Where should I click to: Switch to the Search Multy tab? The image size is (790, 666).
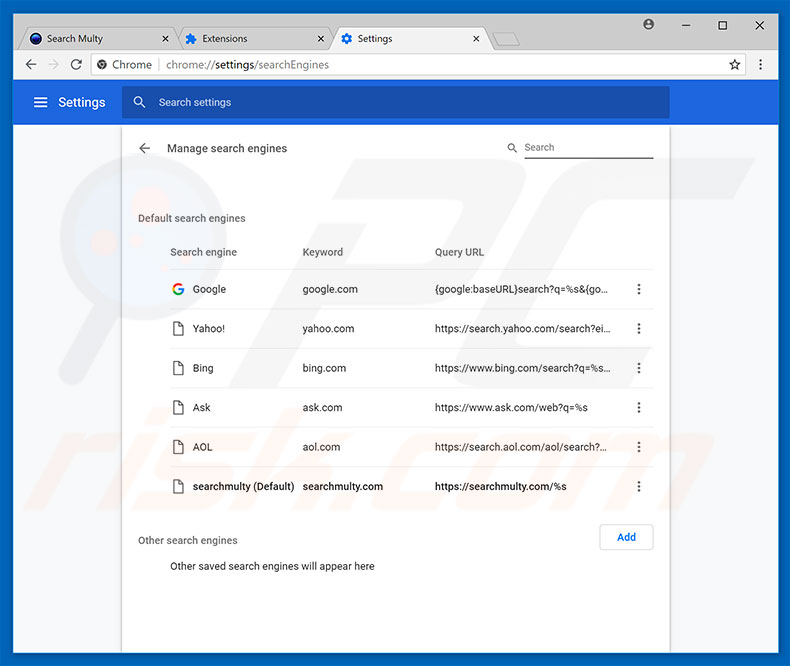98,39
